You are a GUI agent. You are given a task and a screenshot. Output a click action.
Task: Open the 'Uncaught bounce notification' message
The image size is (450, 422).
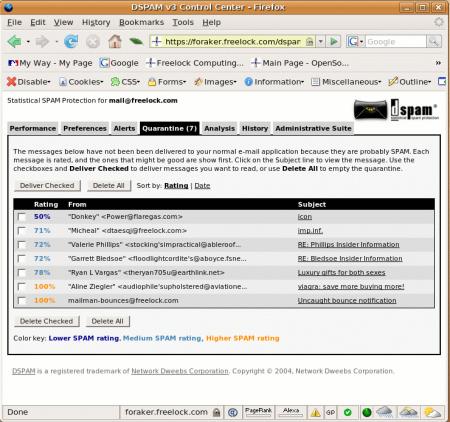click(x=347, y=301)
